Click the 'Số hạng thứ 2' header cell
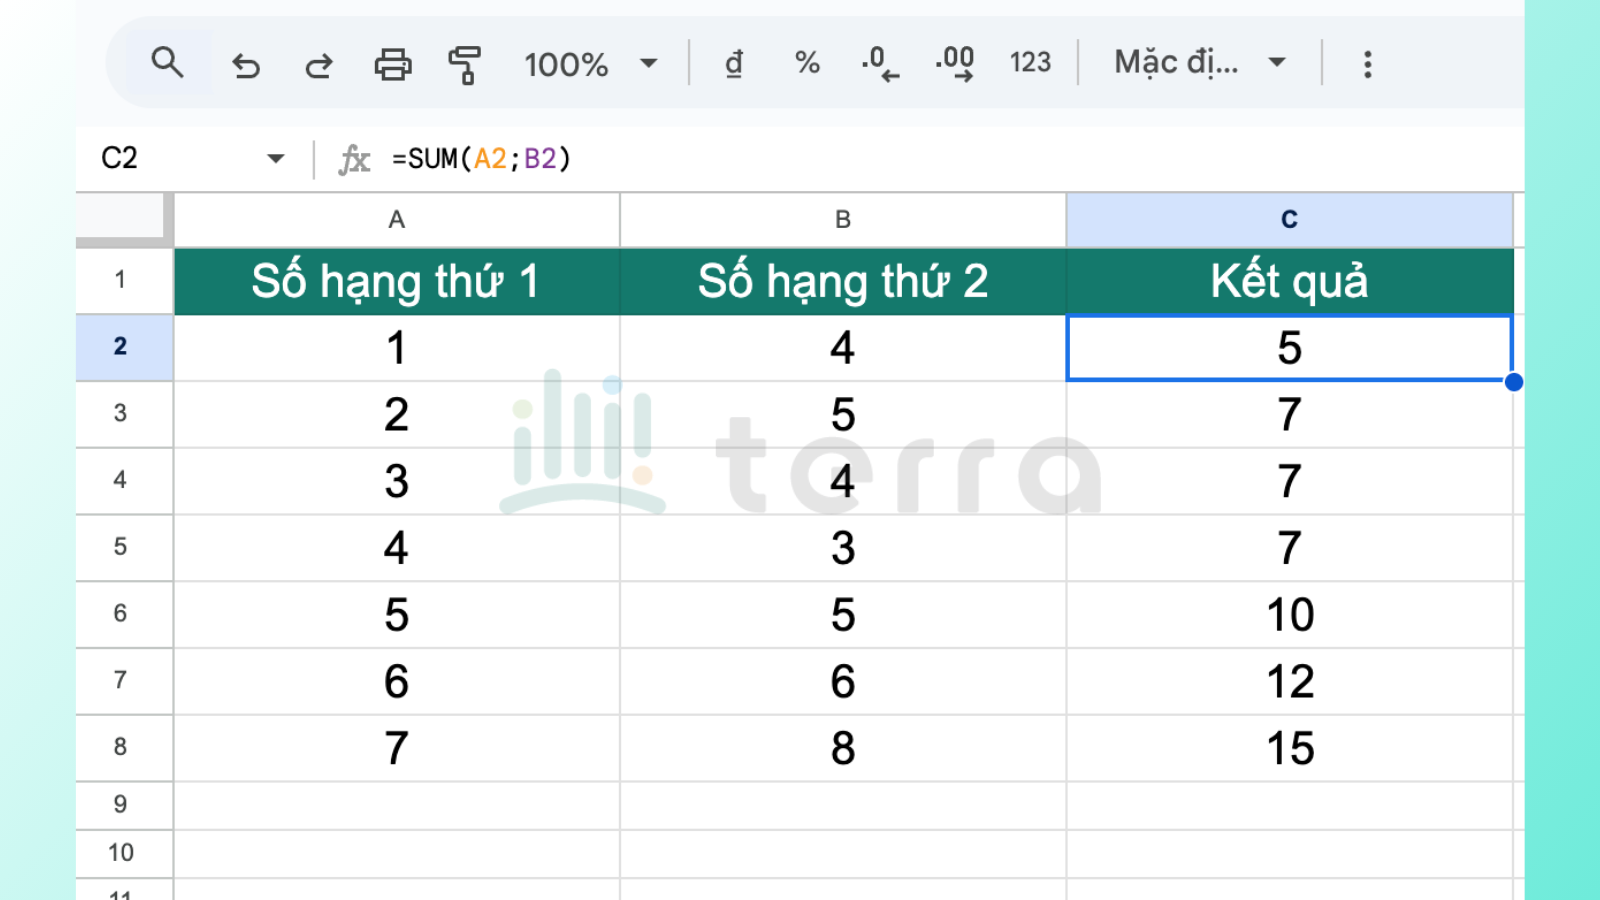This screenshot has height=900, width=1600. tap(843, 281)
